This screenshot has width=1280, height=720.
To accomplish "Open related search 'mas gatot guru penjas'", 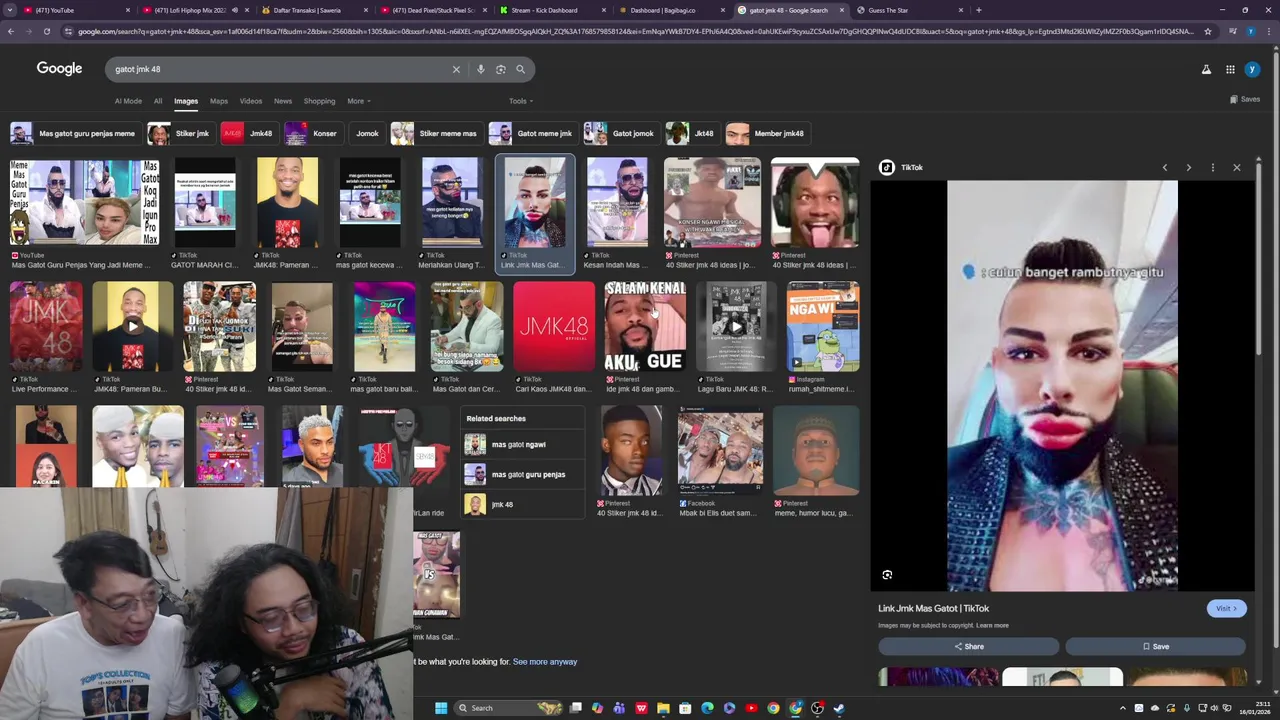I will pos(523,474).
